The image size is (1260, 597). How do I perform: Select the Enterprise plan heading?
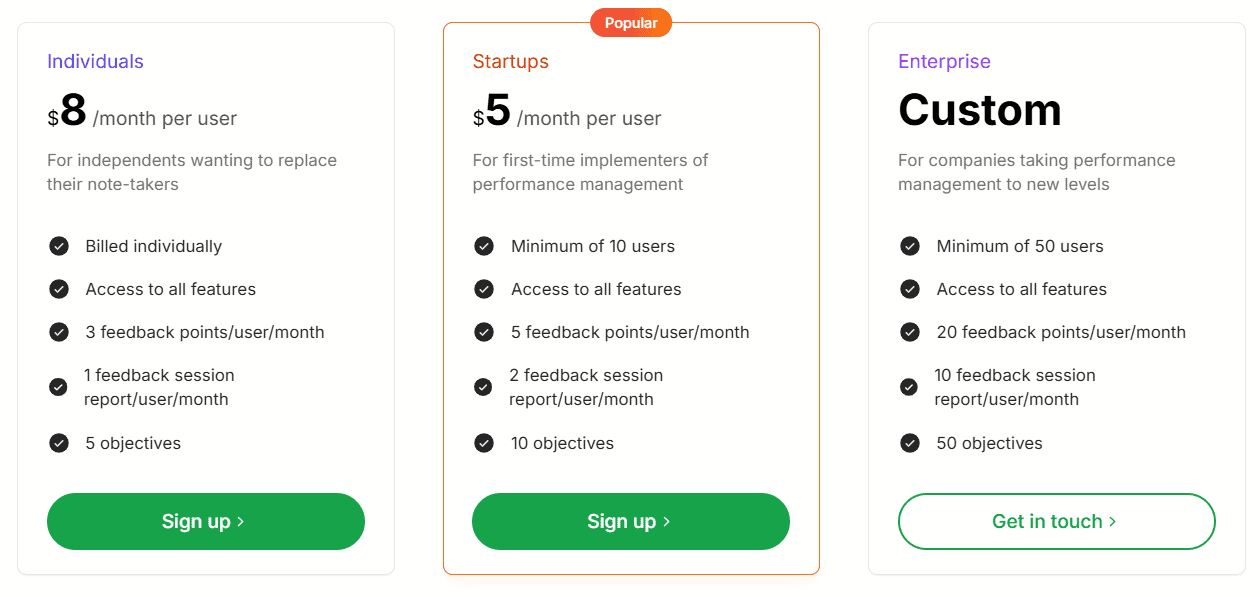pos(944,61)
